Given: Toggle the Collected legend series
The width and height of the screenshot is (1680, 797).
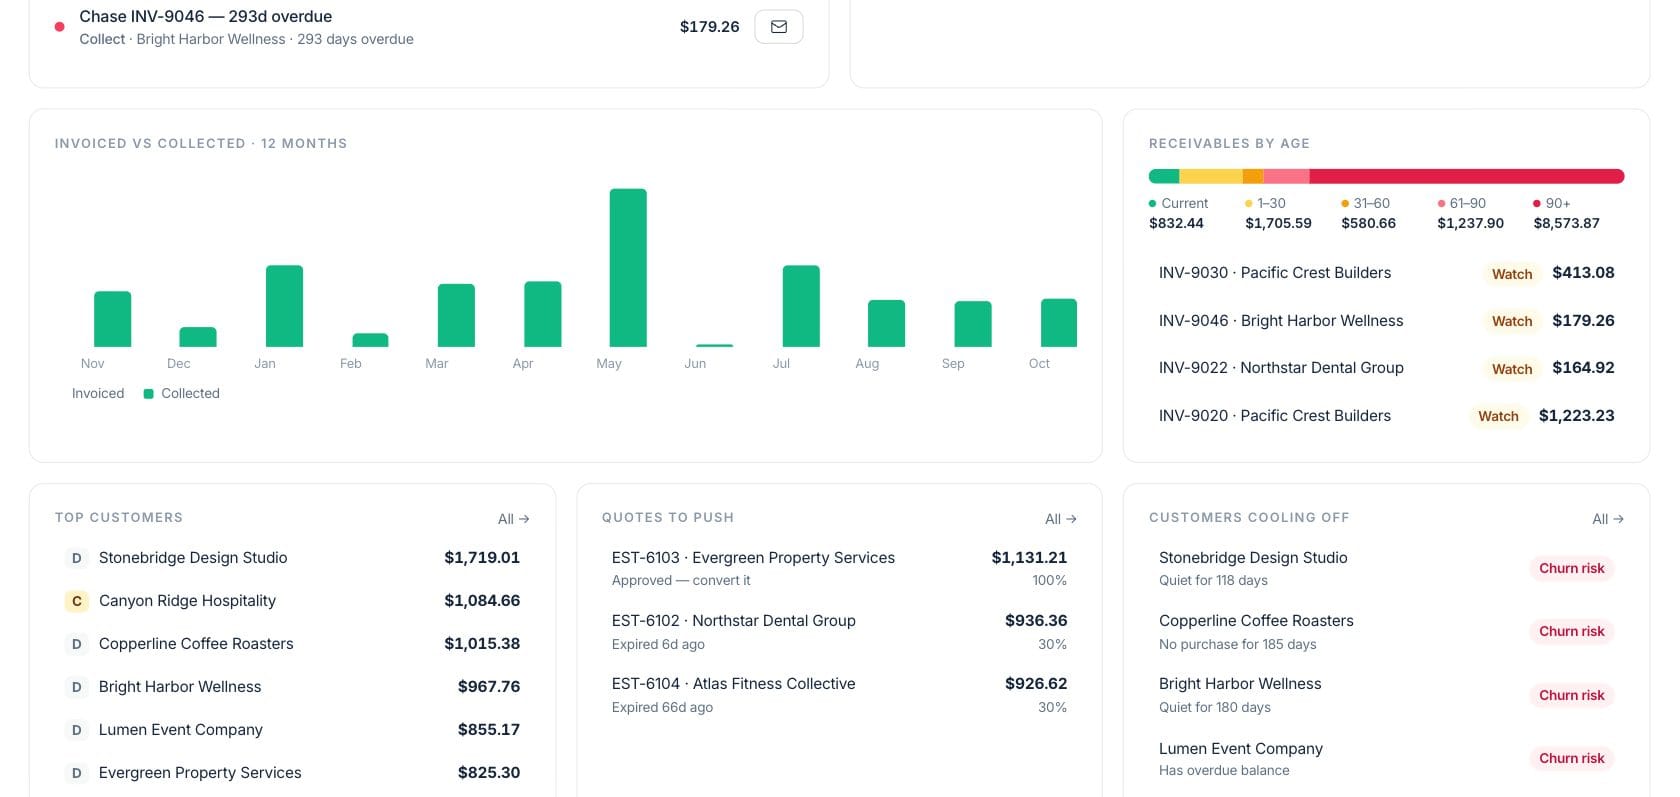Looking at the screenshot, I should [181, 394].
